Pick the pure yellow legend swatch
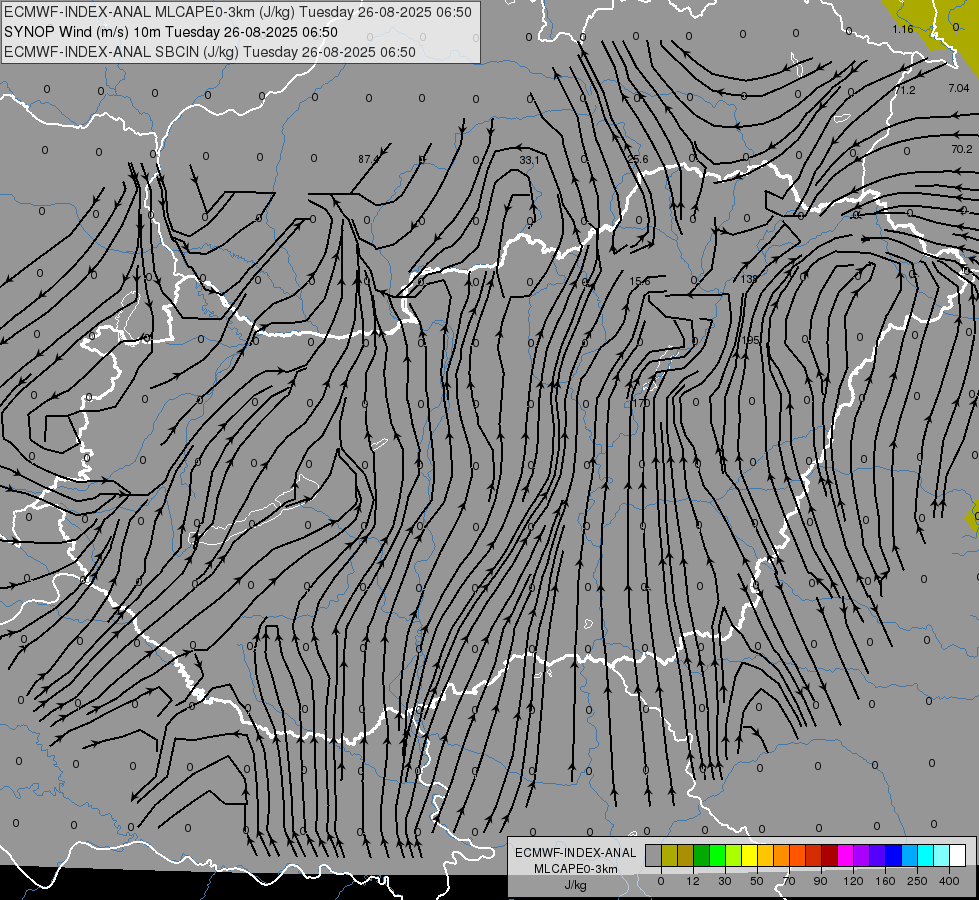The image size is (979, 900). 749,855
